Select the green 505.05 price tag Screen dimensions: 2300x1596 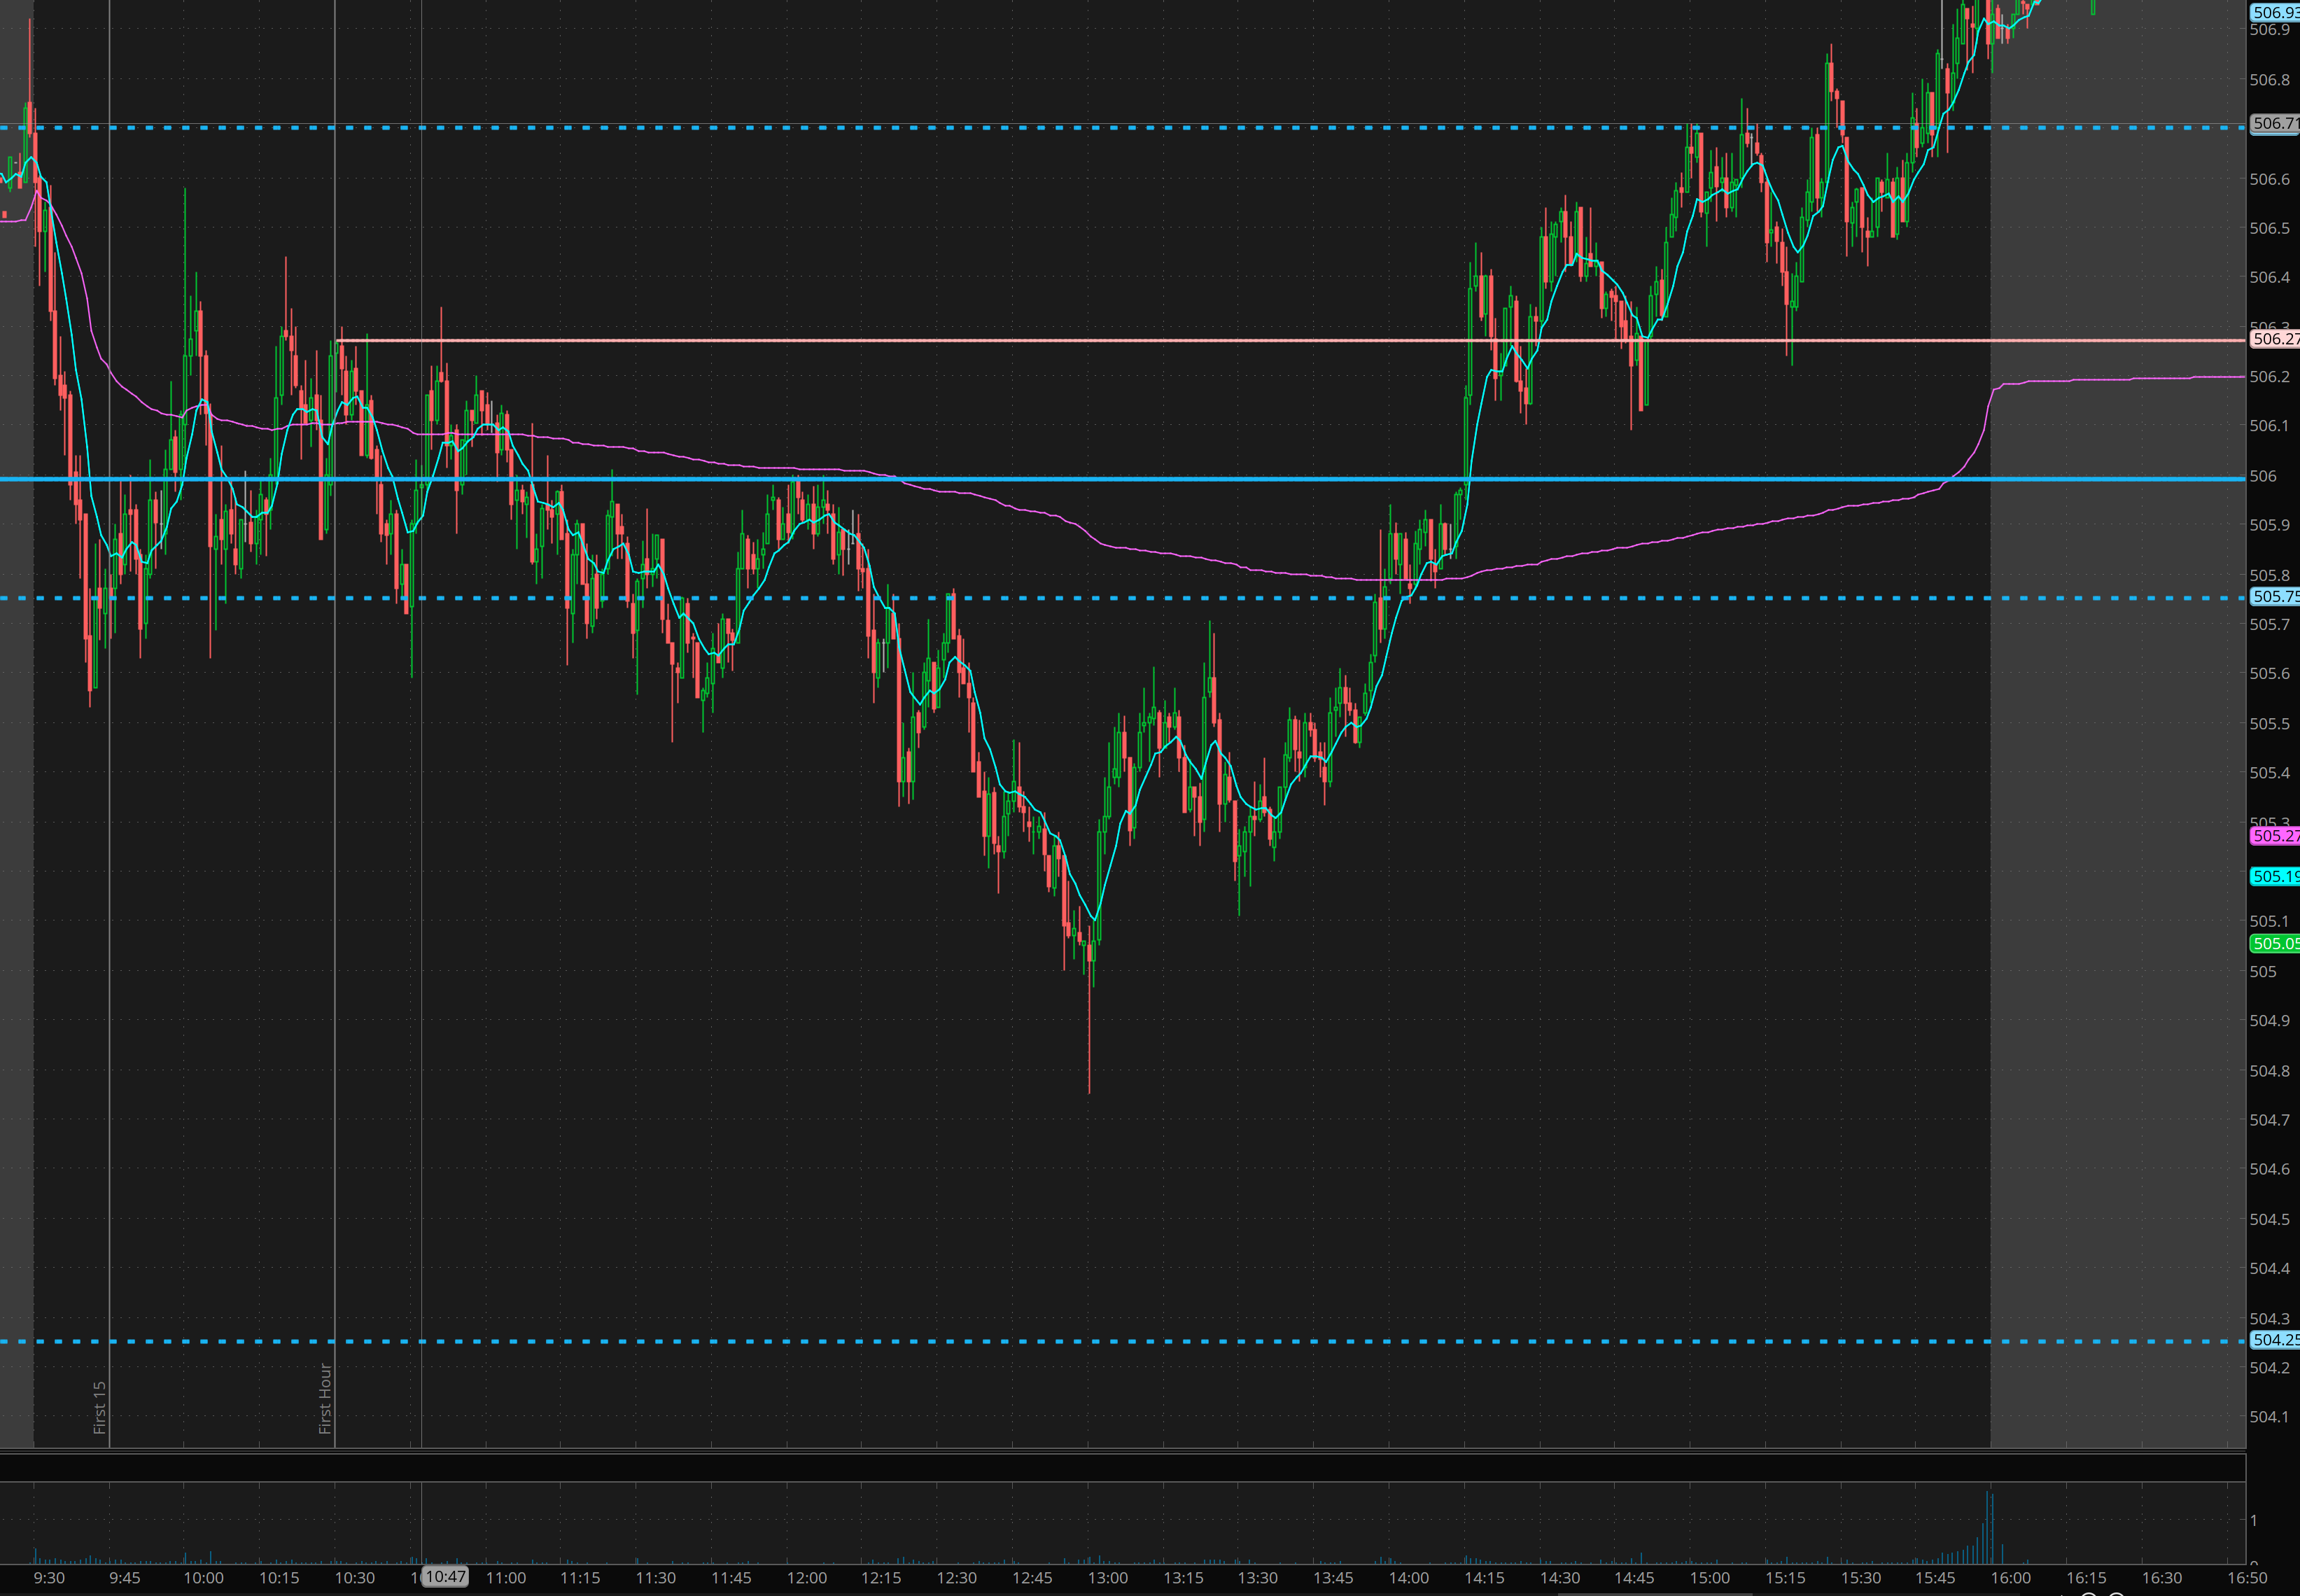[2274, 943]
